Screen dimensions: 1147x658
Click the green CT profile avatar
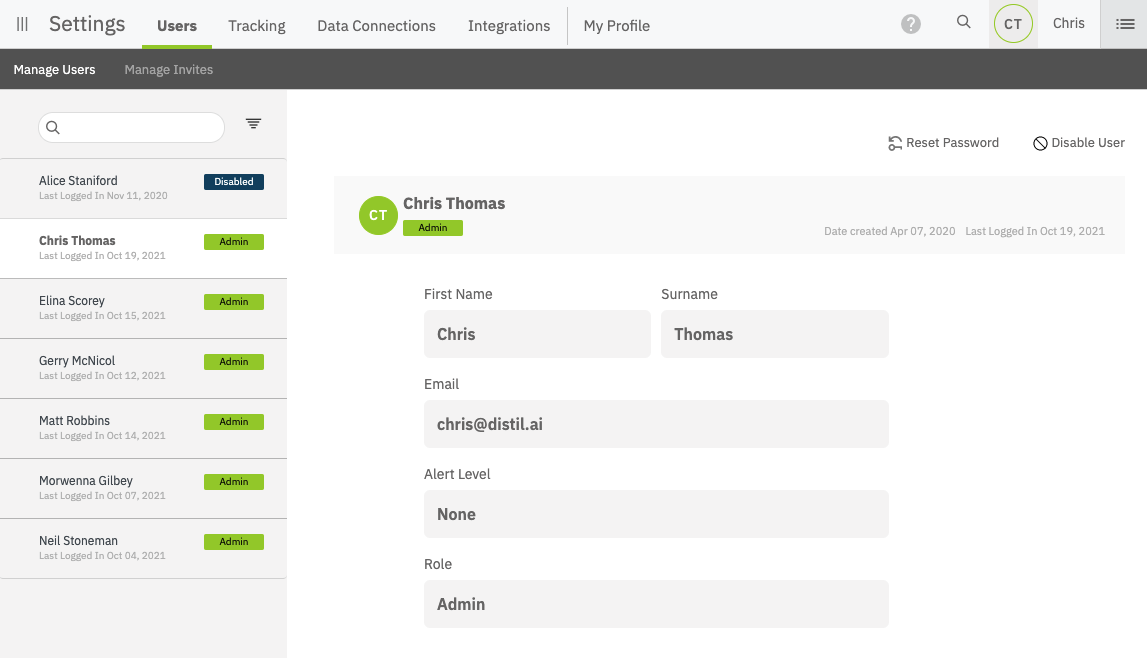pyautogui.click(x=378, y=215)
